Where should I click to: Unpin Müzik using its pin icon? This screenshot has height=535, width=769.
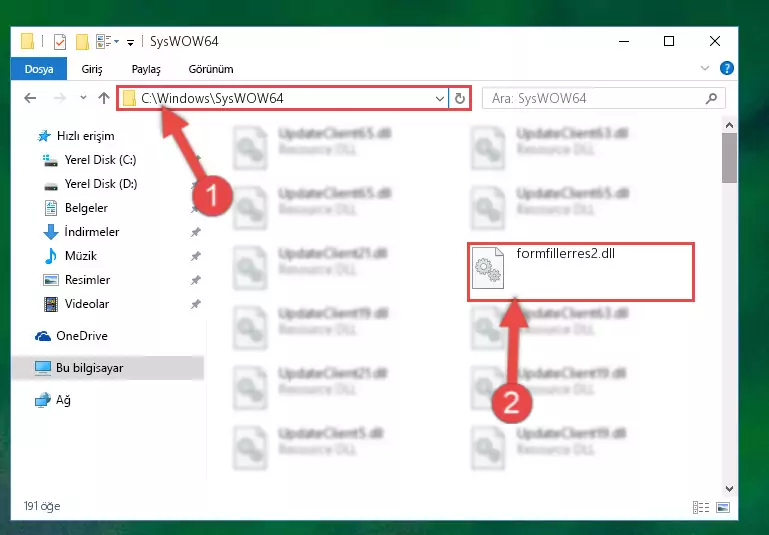pos(195,256)
